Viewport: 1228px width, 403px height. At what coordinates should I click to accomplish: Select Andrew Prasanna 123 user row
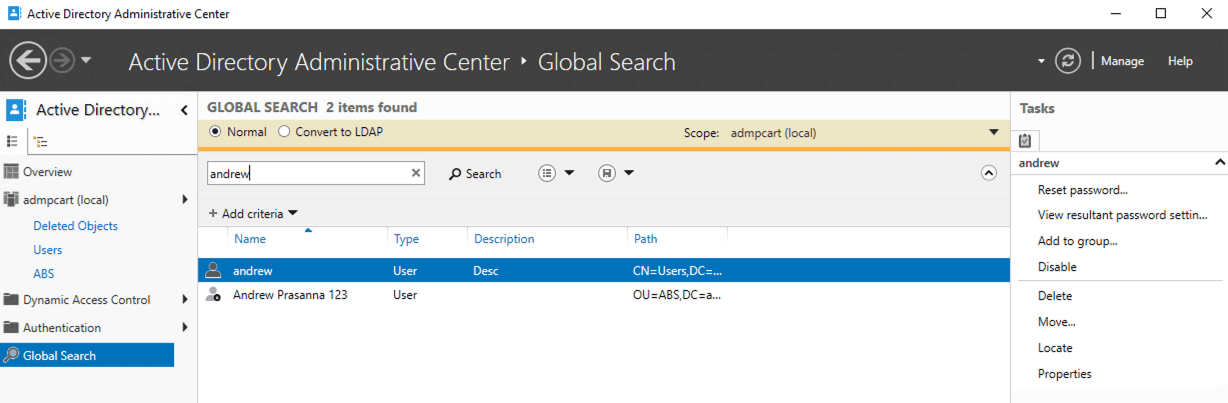604,295
